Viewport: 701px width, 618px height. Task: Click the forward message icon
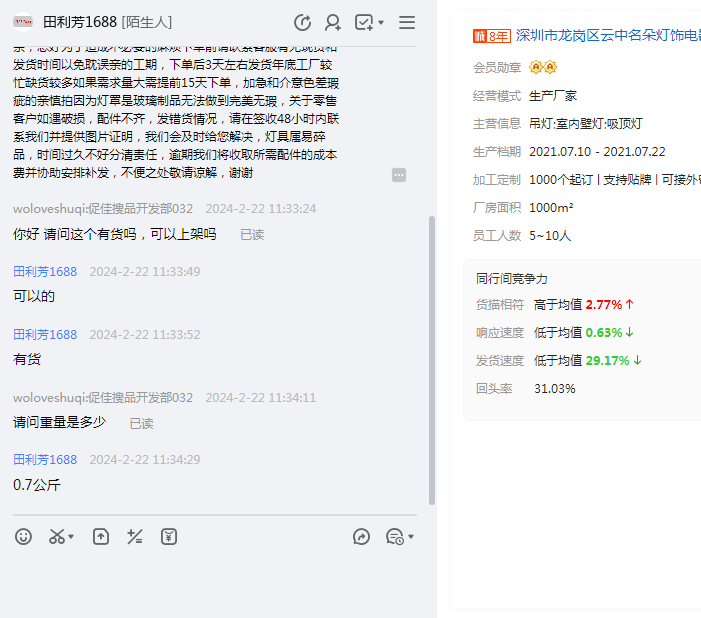pos(361,537)
